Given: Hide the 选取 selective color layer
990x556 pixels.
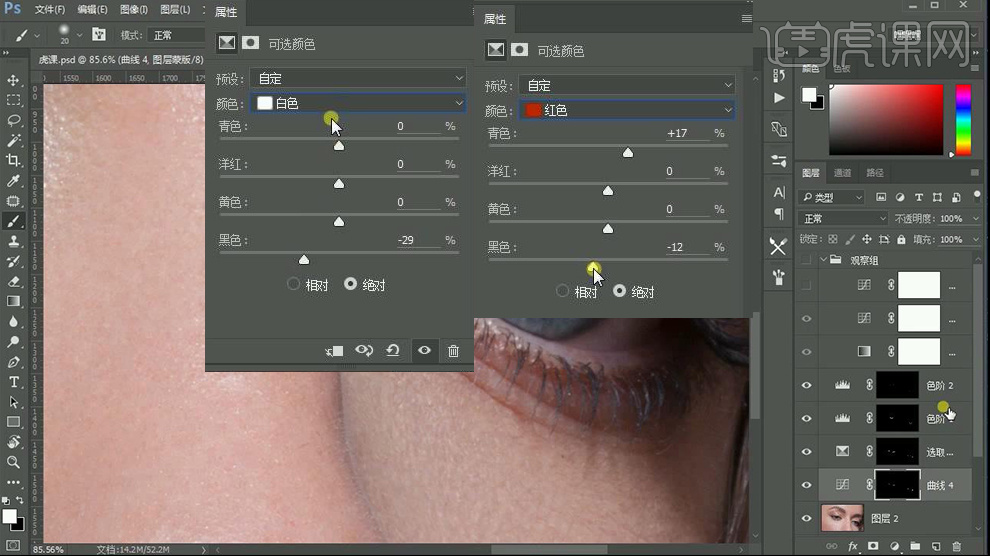Looking at the screenshot, I should tap(806, 451).
